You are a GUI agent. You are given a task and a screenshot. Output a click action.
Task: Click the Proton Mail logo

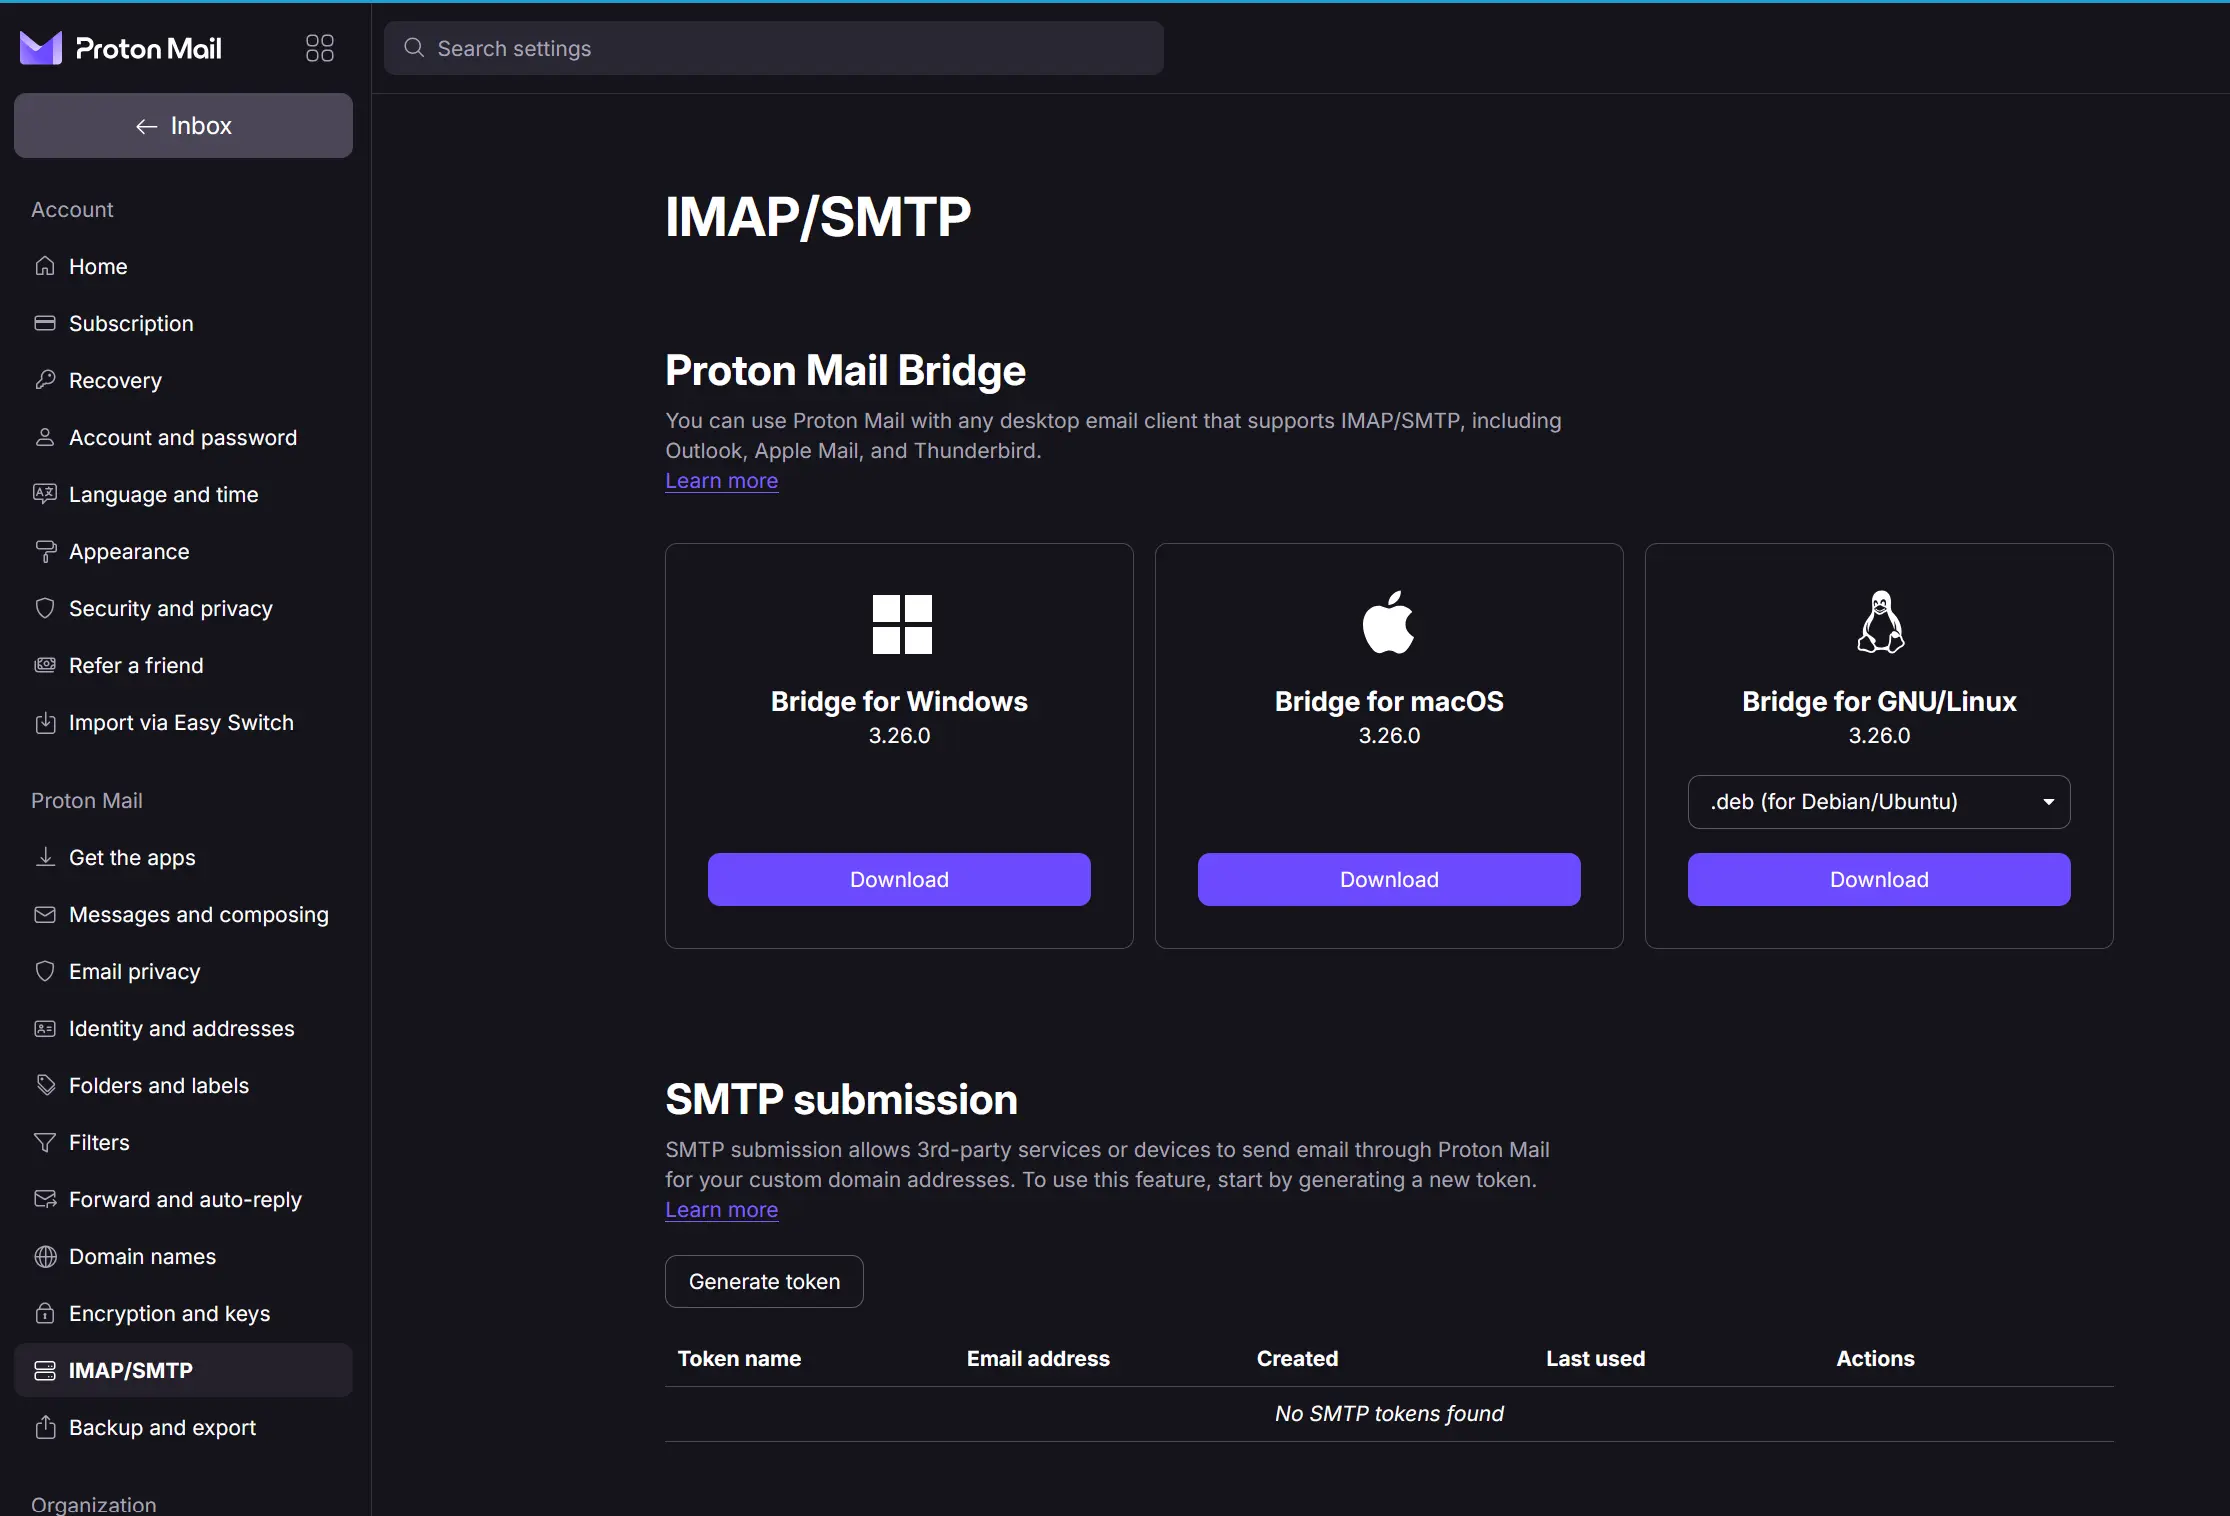121,48
